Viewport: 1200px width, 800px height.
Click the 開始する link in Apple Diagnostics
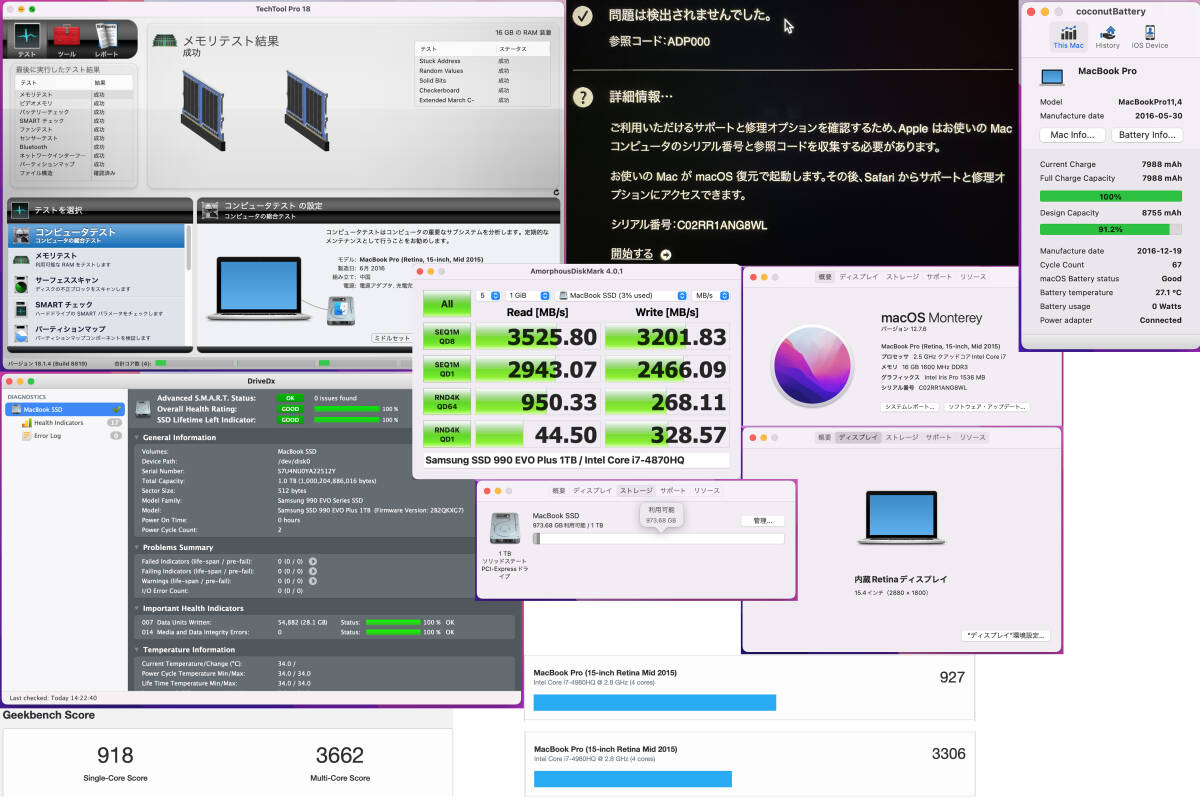[x=631, y=253]
